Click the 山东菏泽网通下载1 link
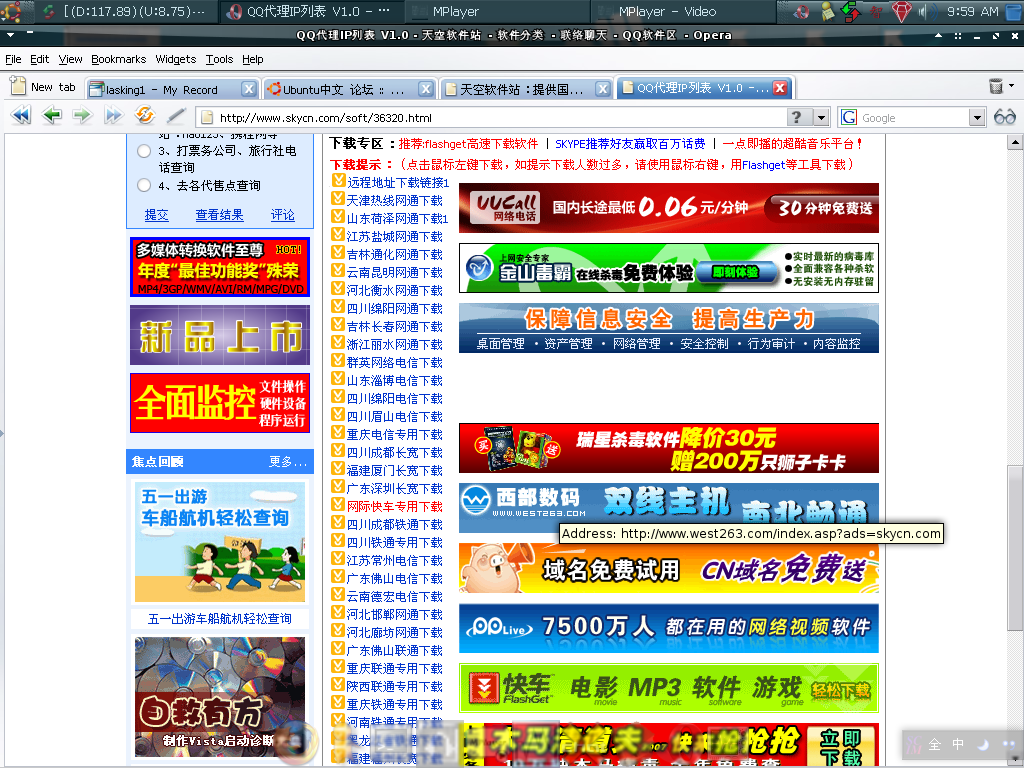This screenshot has height=768, width=1024. click(398, 219)
